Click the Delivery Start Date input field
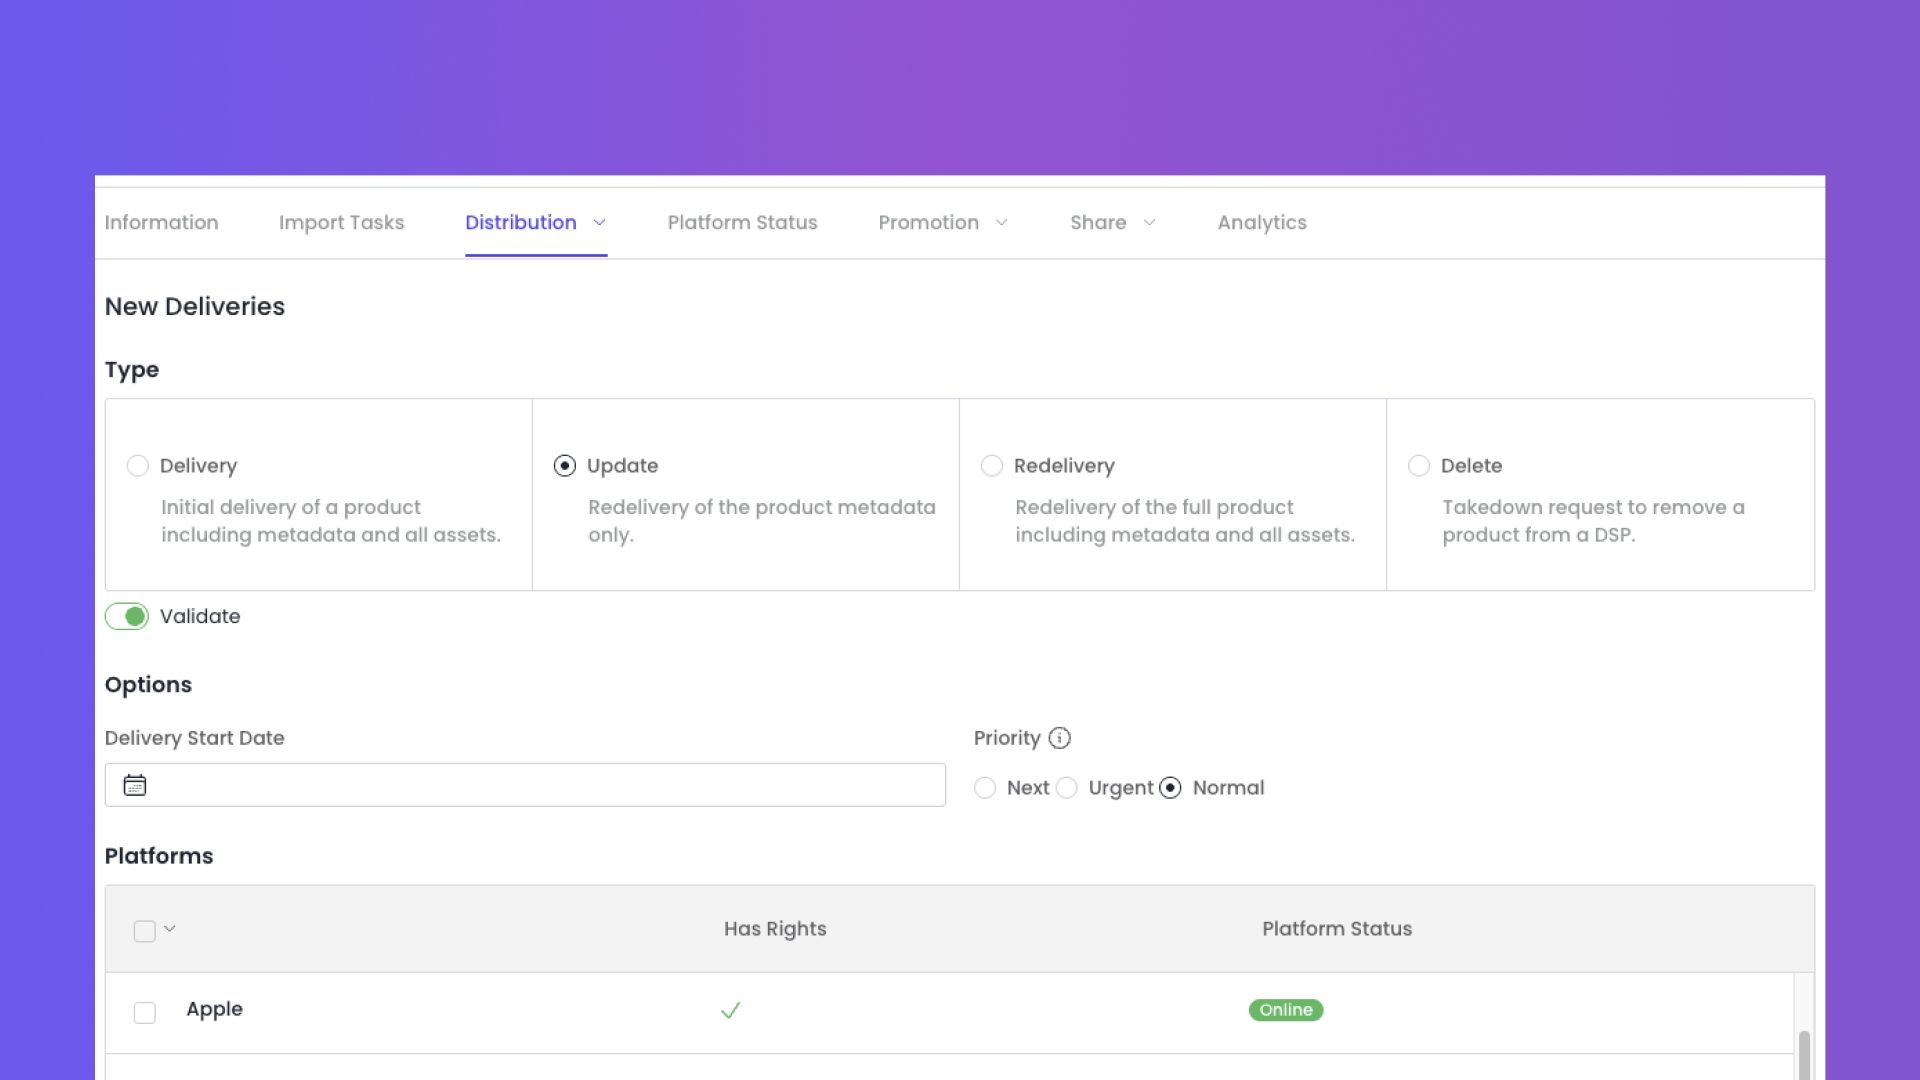The width and height of the screenshot is (1920, 1080). click(x=525, y=785)
